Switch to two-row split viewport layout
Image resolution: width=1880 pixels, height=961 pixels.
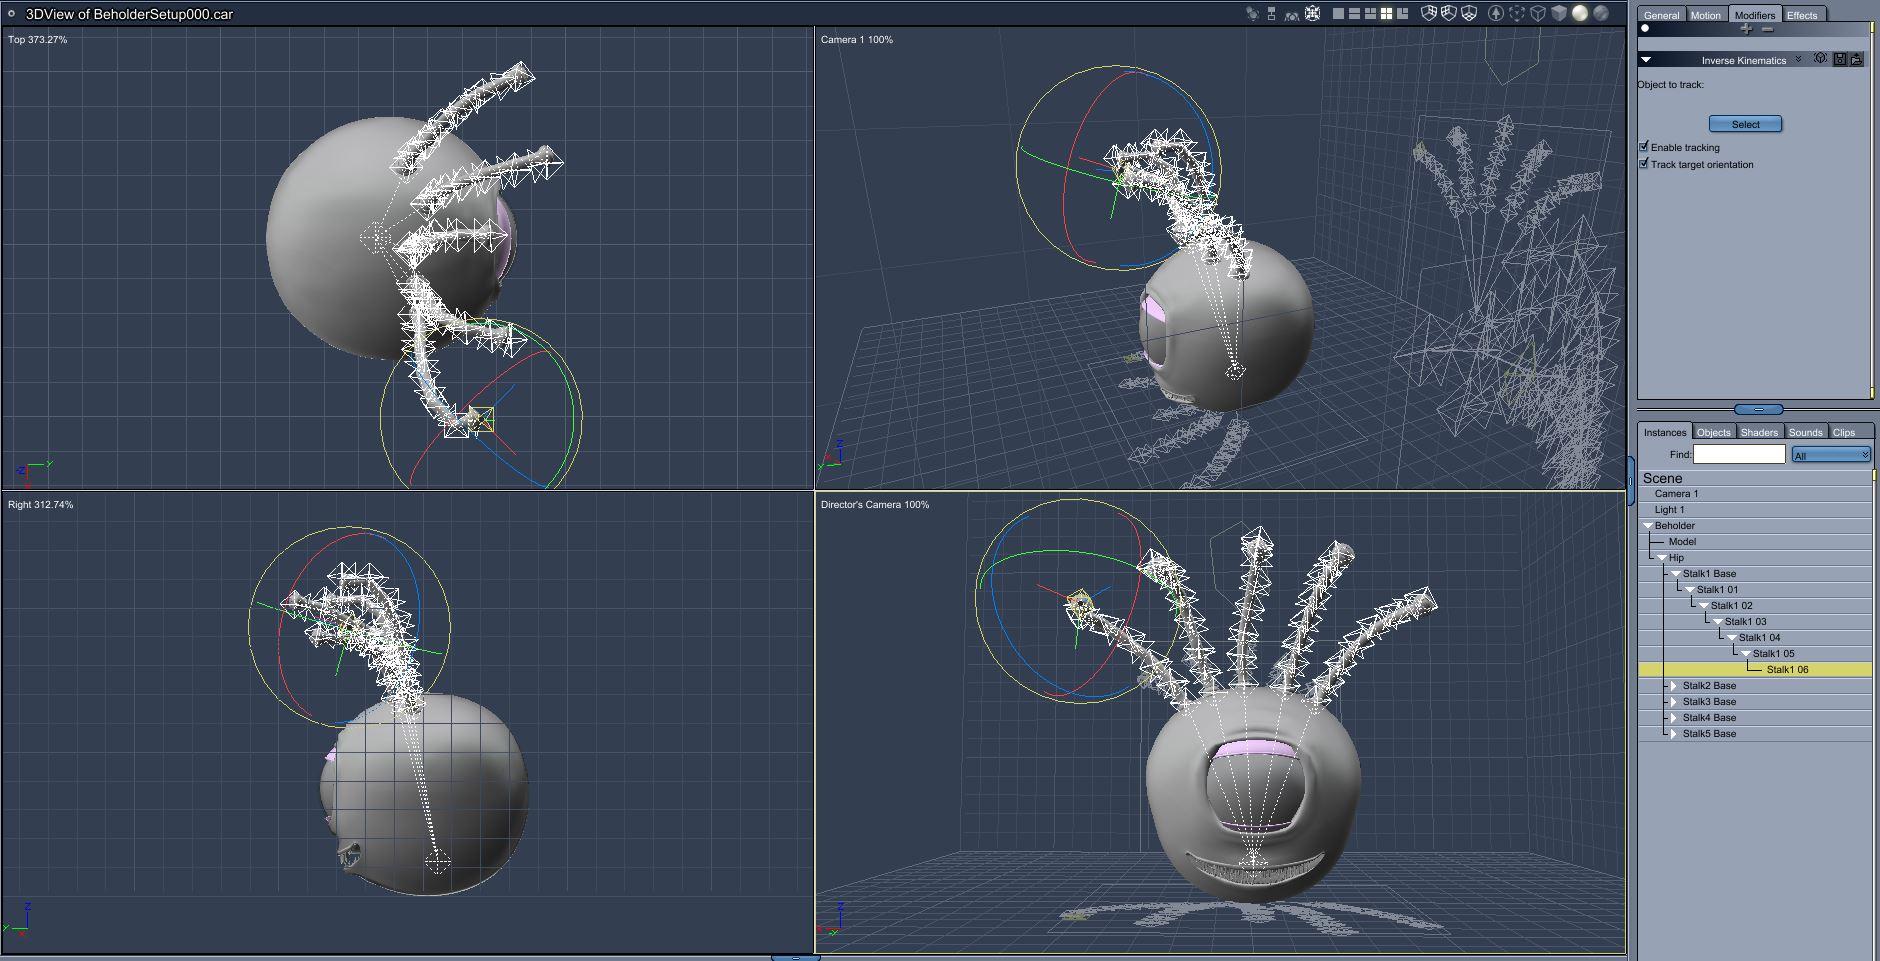coord(1354,14)
